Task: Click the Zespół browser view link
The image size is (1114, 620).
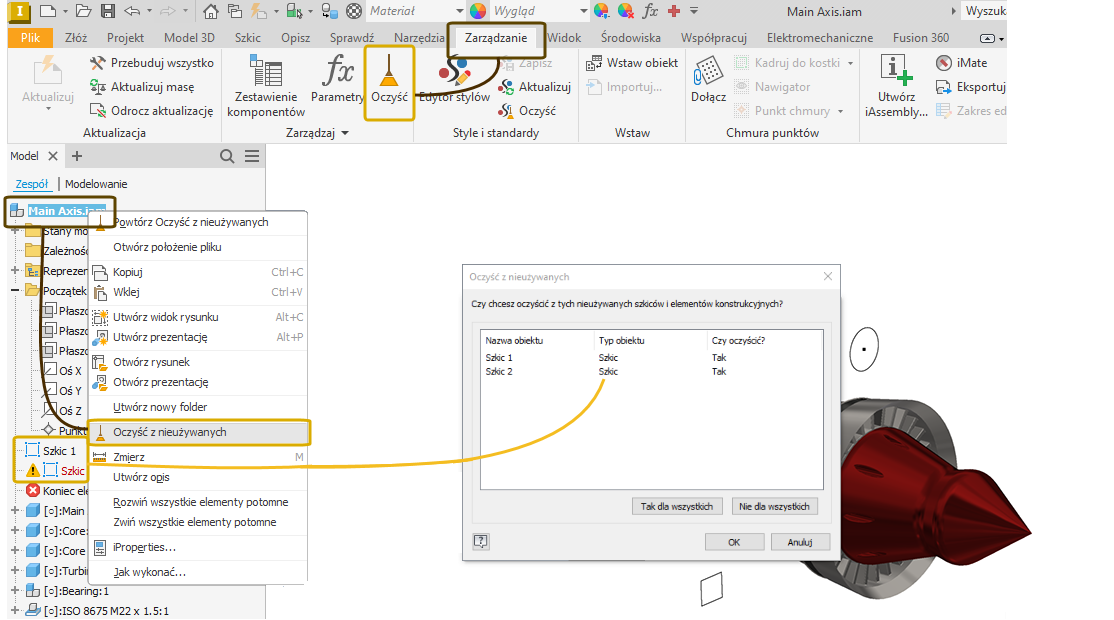Action: 32,184
